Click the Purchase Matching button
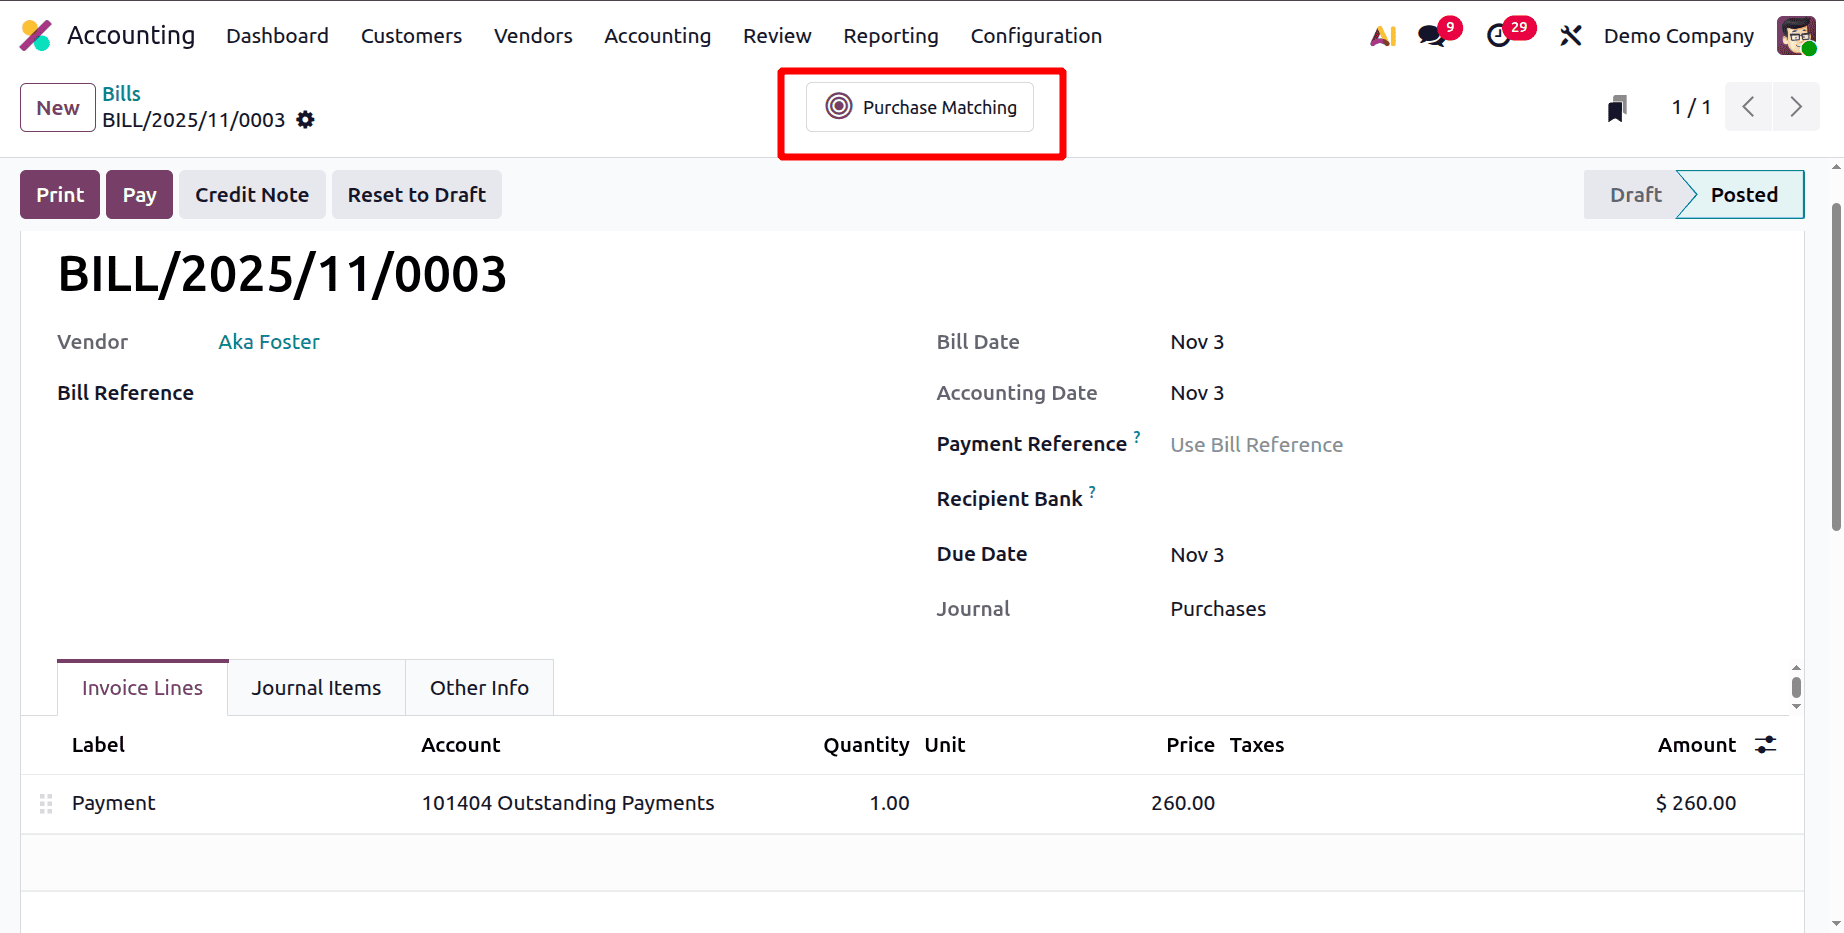The image size is (1844, 933). click(x=920, y=107)
